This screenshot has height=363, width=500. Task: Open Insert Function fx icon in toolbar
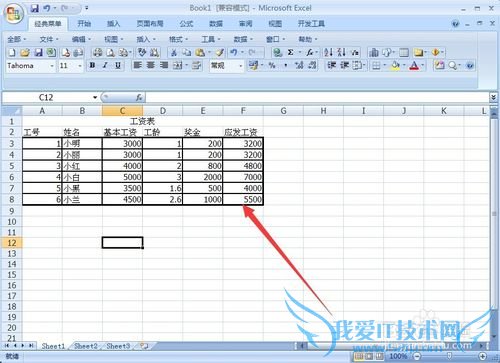(x=310, y=52)
